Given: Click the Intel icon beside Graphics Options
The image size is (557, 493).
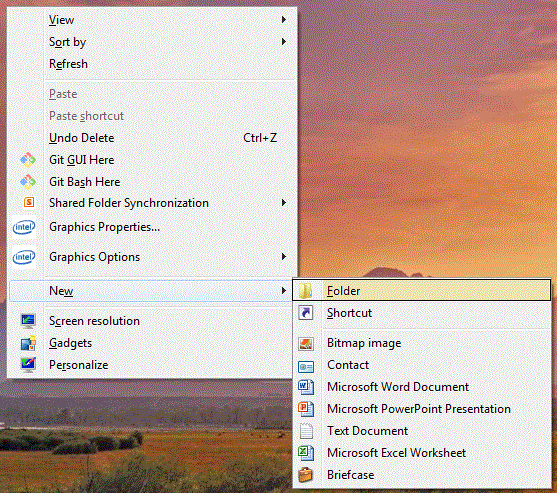Looking at the screenshot, I should pos(24,257).
